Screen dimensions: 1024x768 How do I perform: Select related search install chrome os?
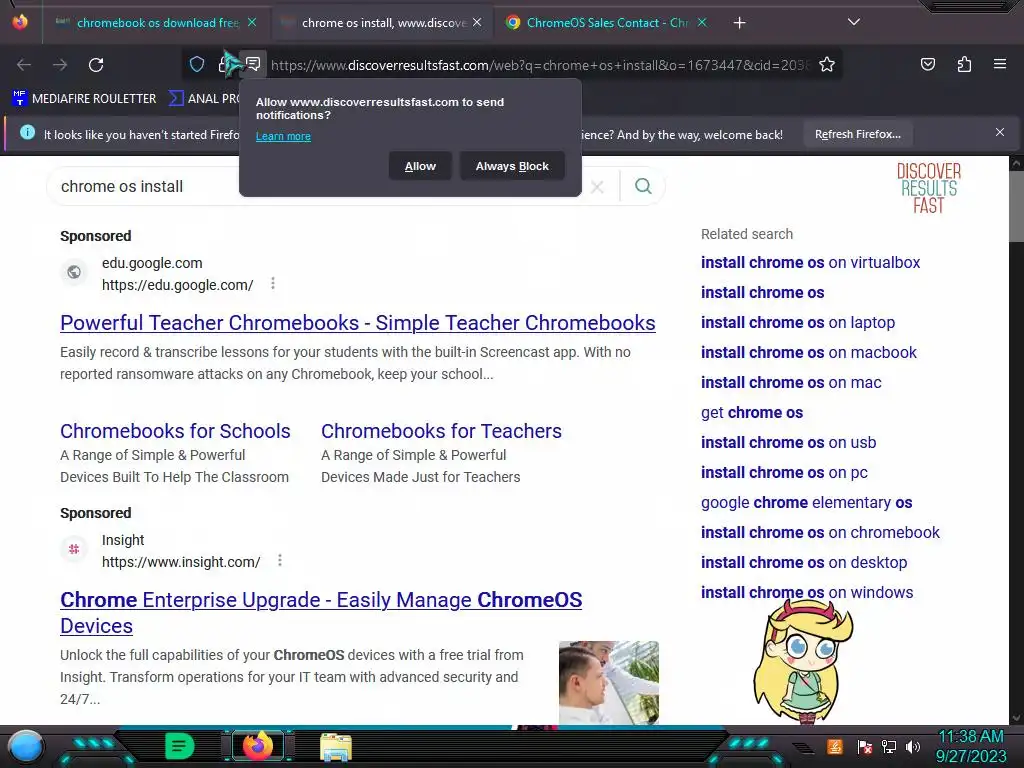(762, 293)
